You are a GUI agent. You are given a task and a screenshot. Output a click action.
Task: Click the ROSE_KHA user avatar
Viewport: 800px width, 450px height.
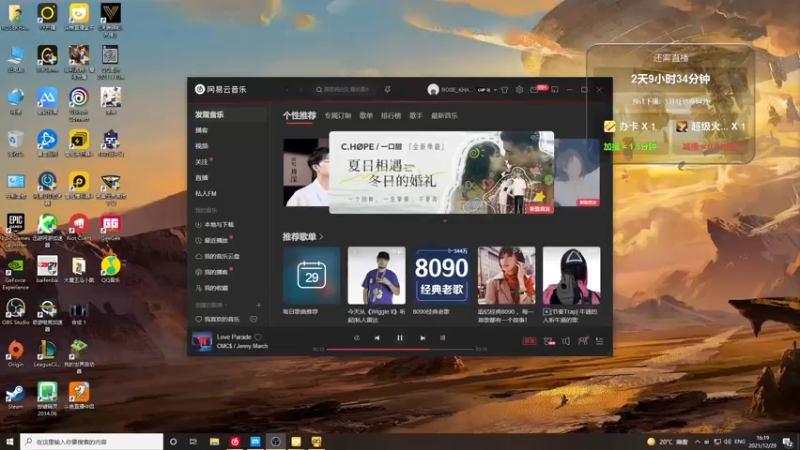click(x=433, y=90)
